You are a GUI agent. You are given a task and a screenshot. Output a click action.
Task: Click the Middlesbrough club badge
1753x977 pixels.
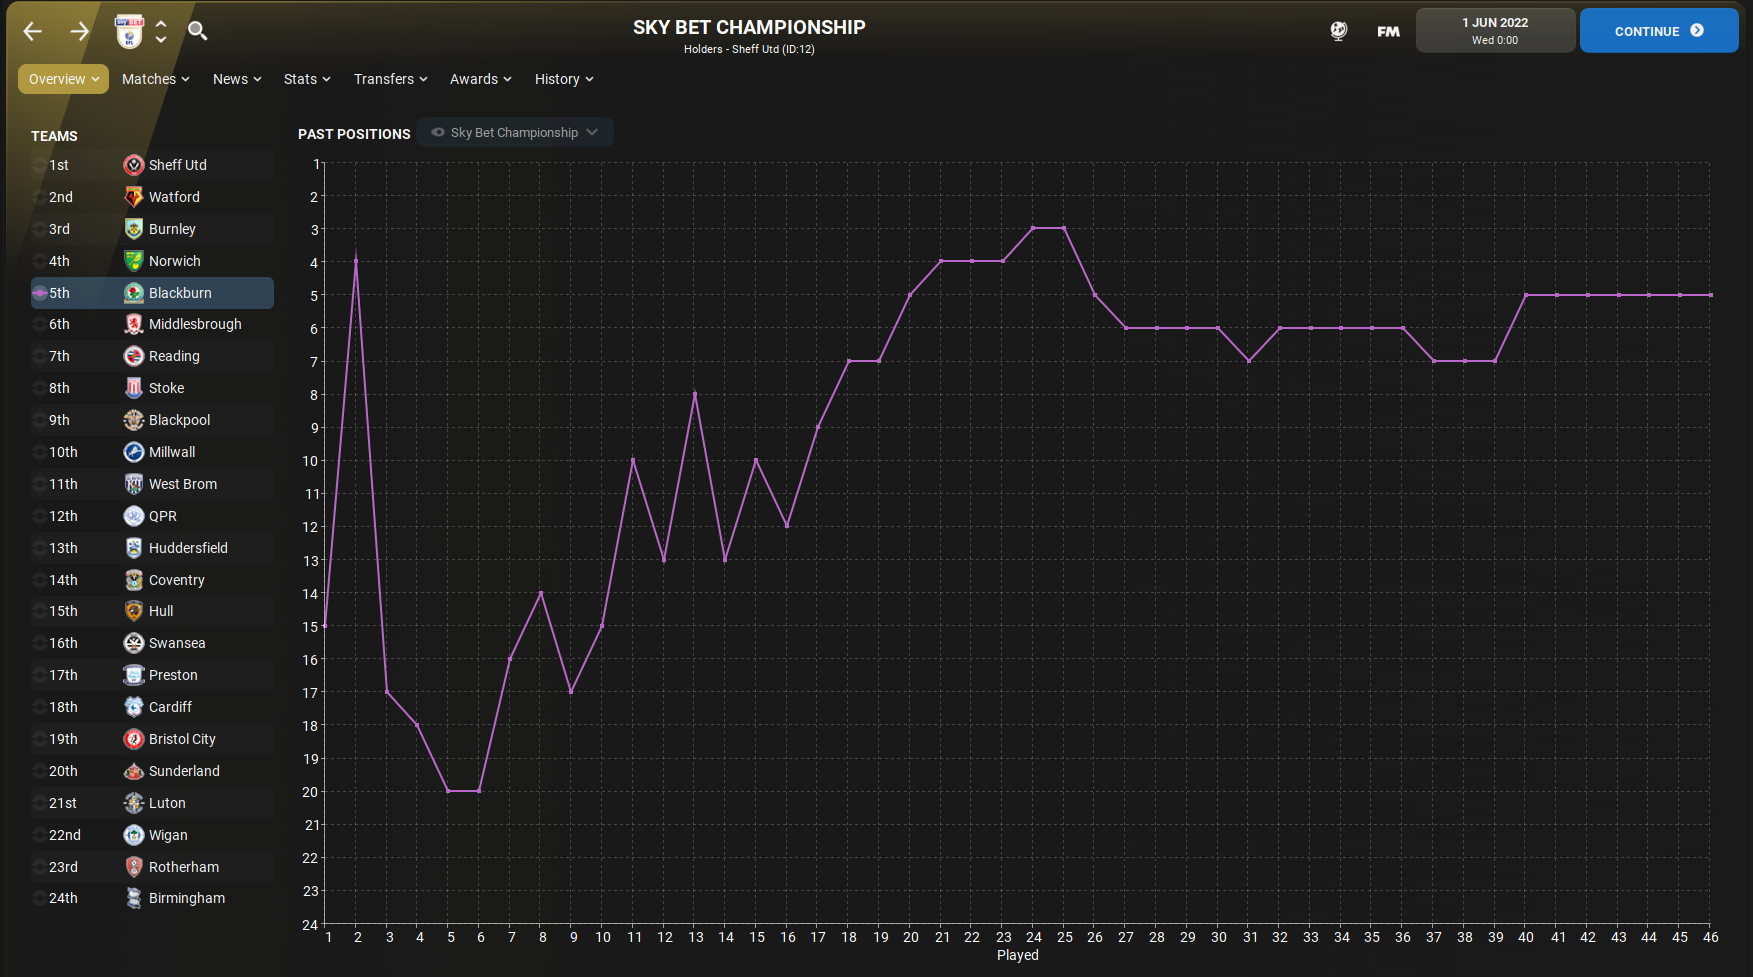[x=134, y=324]
